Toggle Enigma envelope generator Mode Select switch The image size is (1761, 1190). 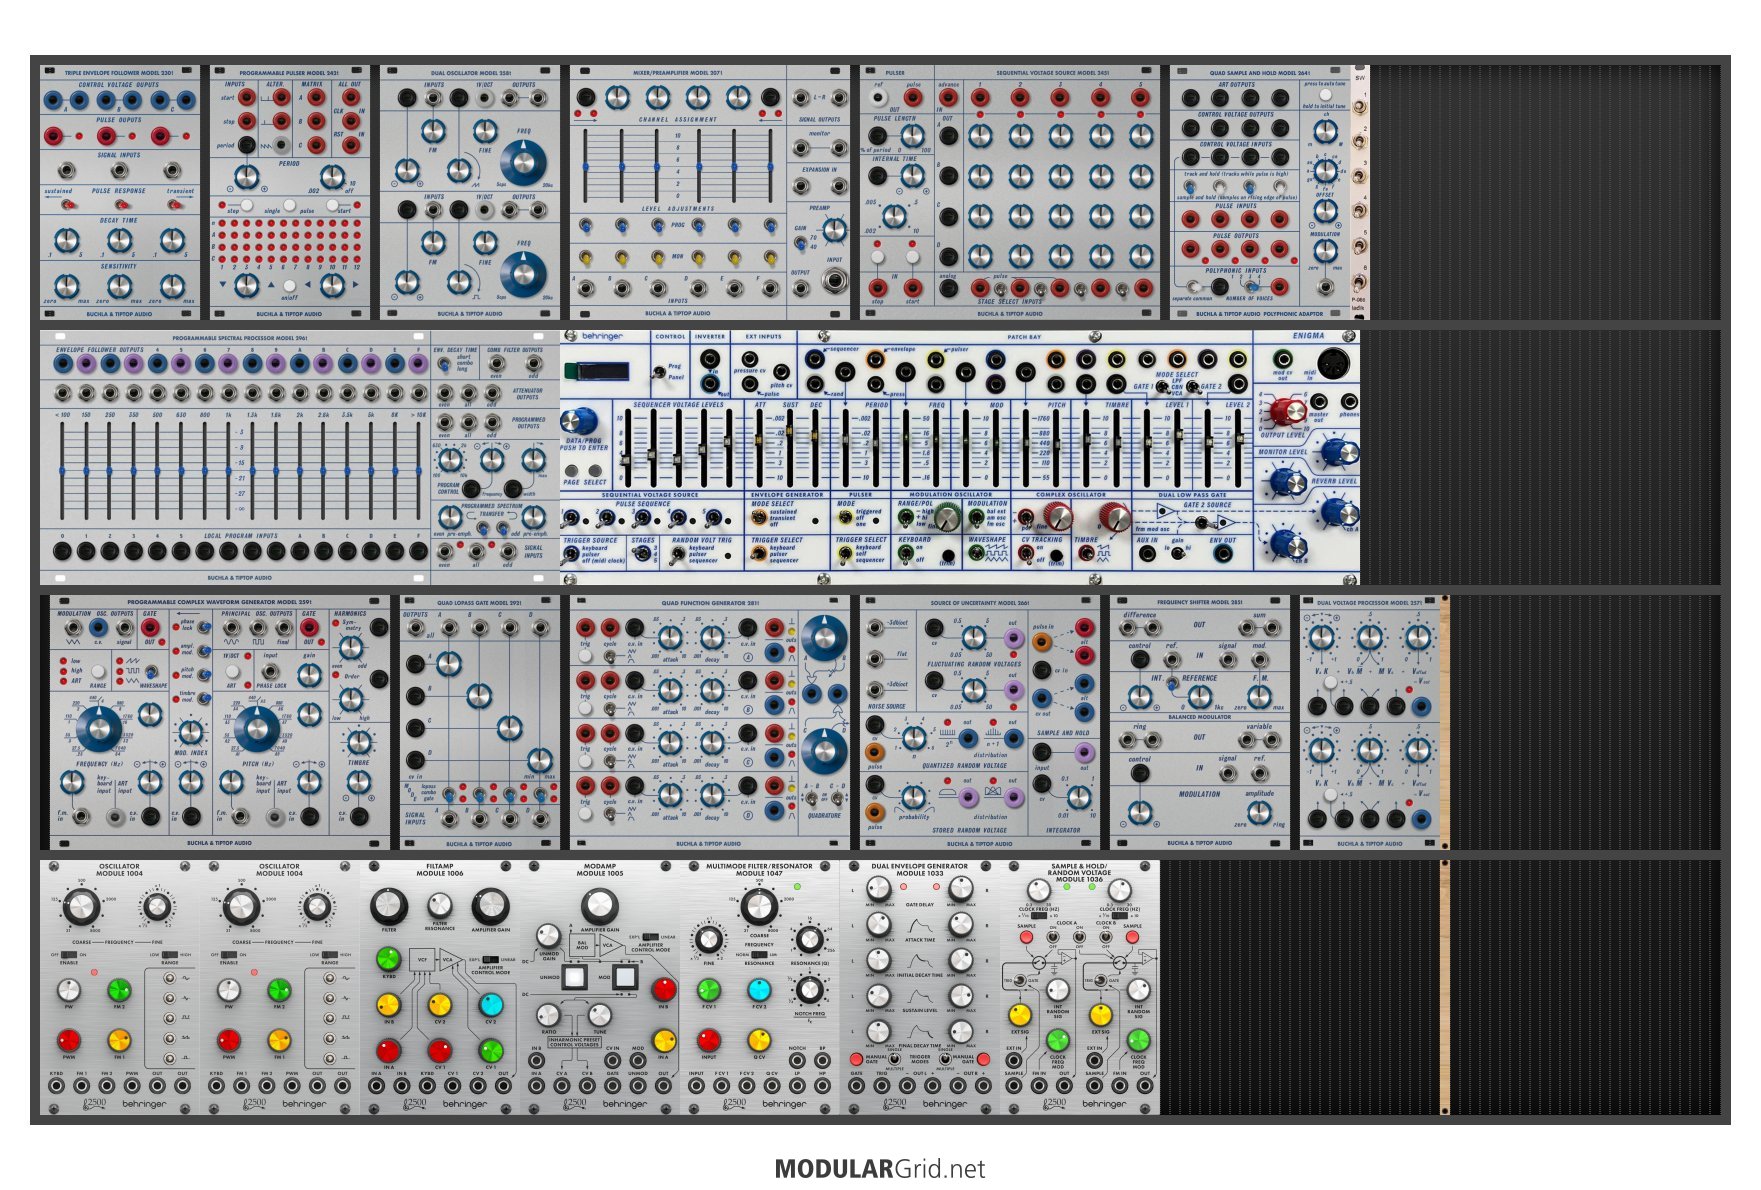click(x=759, y=518)
